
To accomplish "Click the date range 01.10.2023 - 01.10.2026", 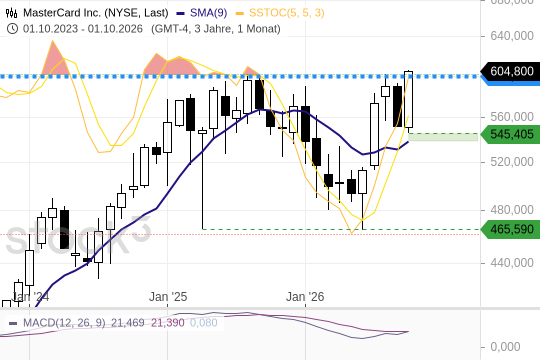I will click(x=83, y=29).
